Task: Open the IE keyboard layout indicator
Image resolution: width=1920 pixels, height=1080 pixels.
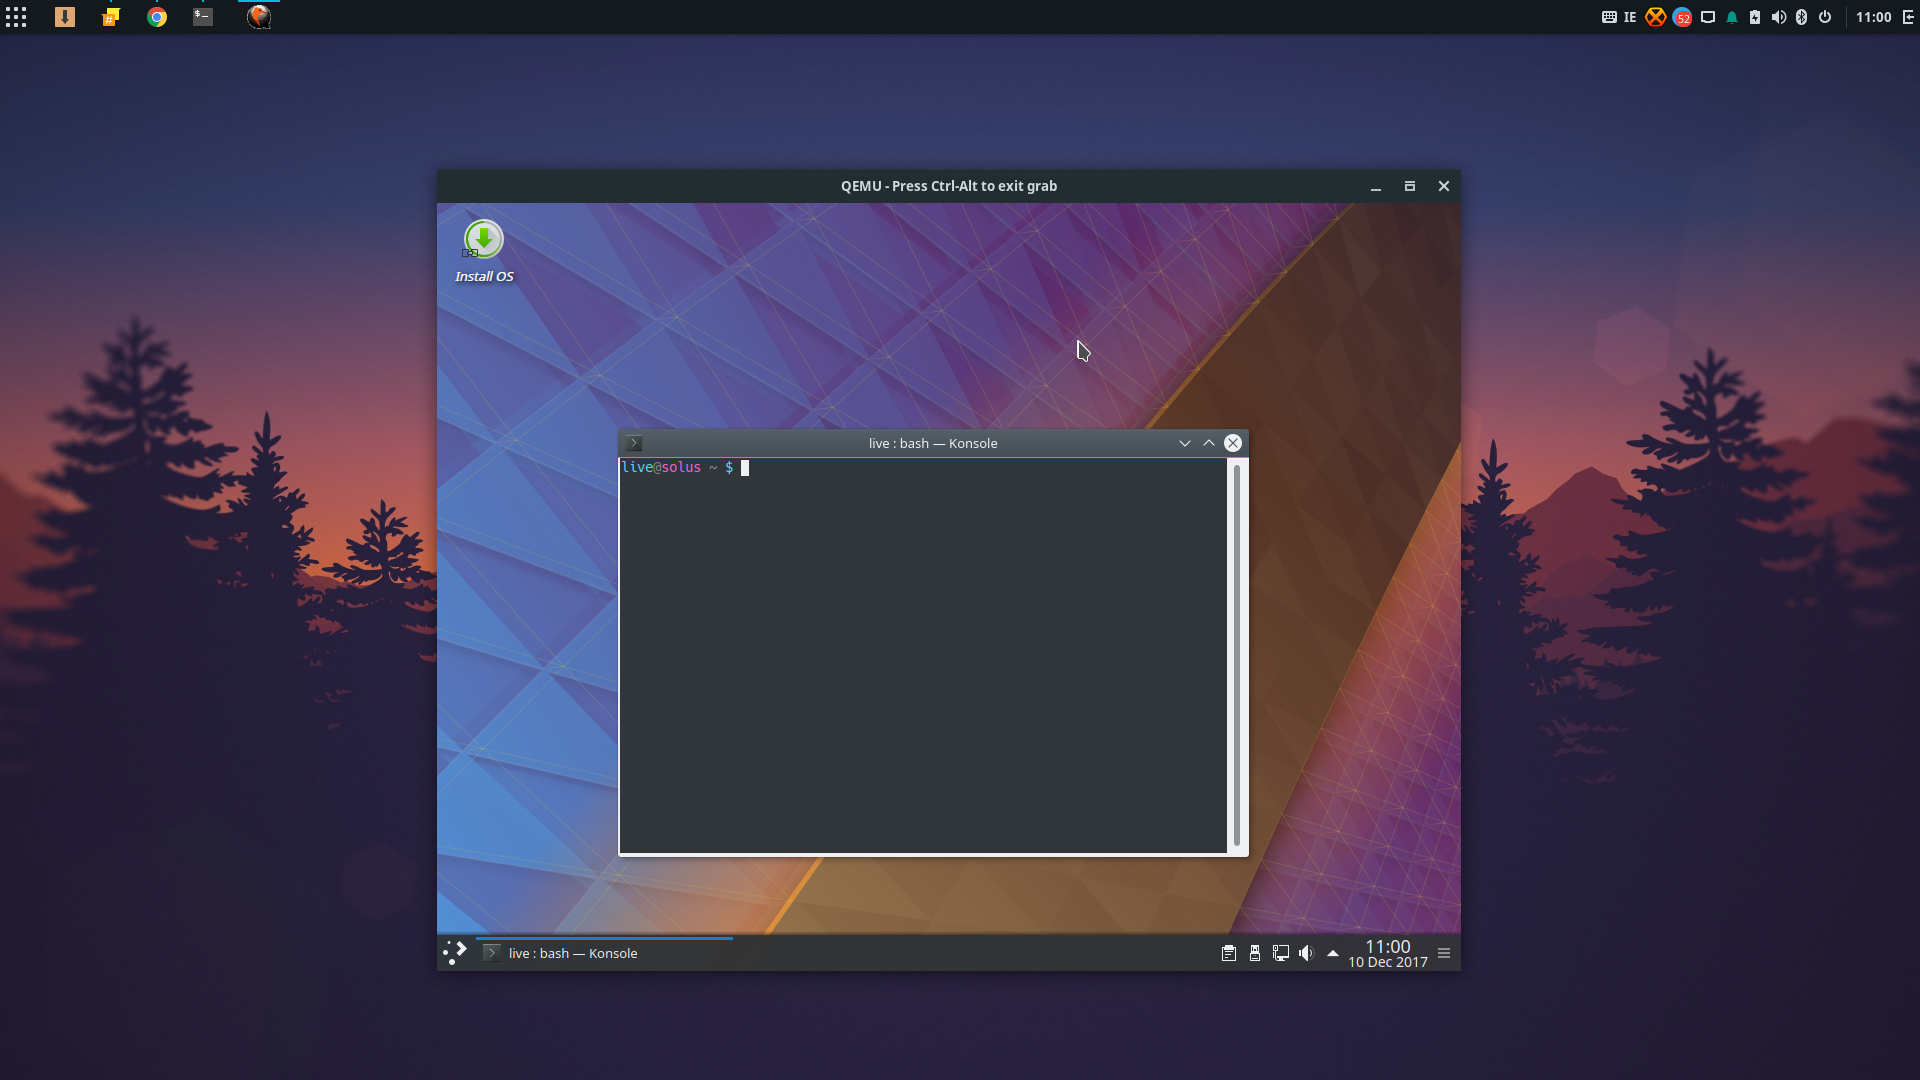Action: coord(1630,17)
